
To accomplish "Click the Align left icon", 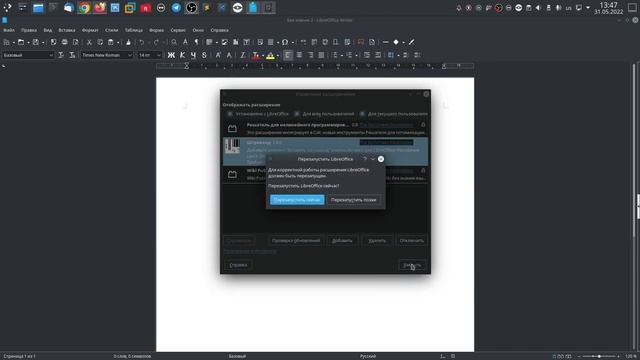I will click(x=288, y=55).
